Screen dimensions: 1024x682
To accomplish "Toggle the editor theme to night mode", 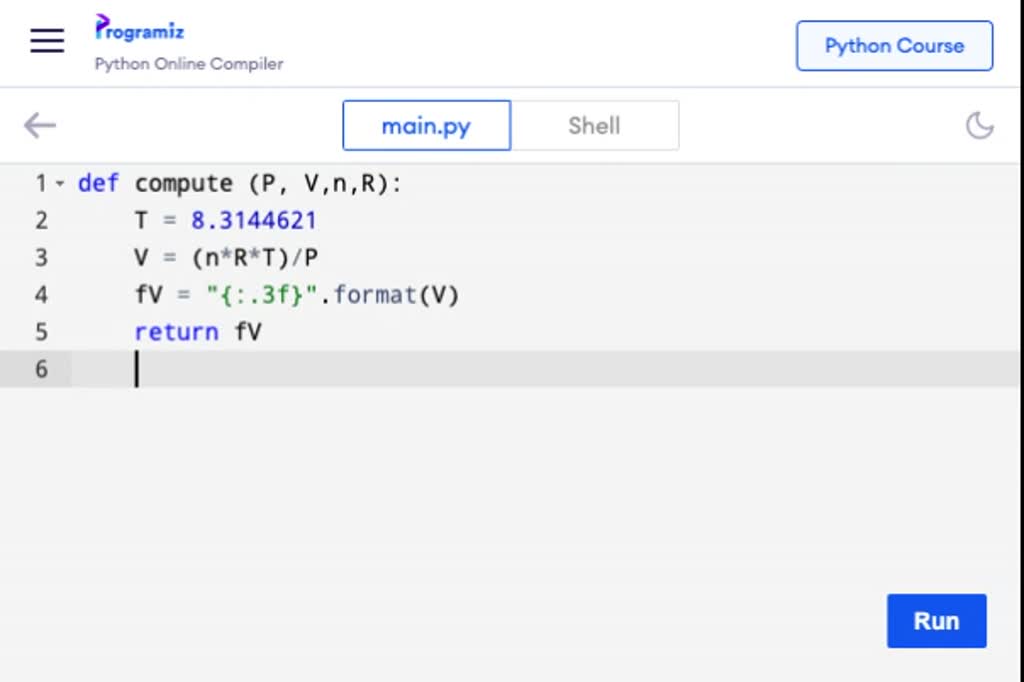I will point(980,125).
